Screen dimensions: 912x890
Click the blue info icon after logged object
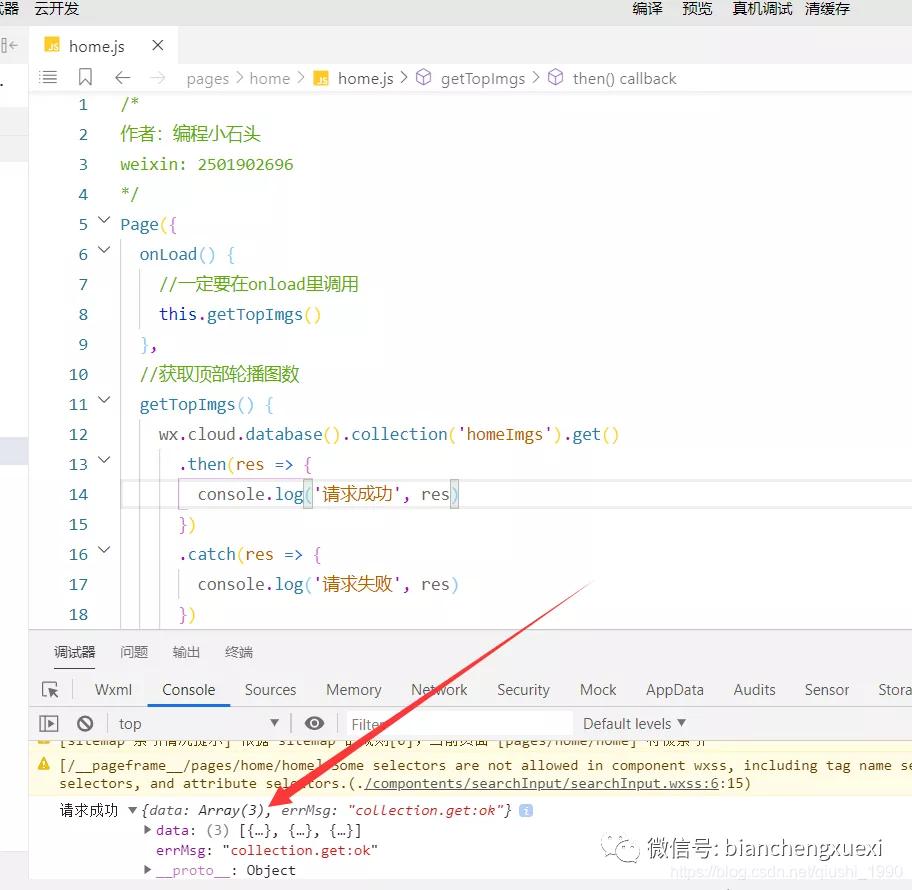[x=526, y=810]
